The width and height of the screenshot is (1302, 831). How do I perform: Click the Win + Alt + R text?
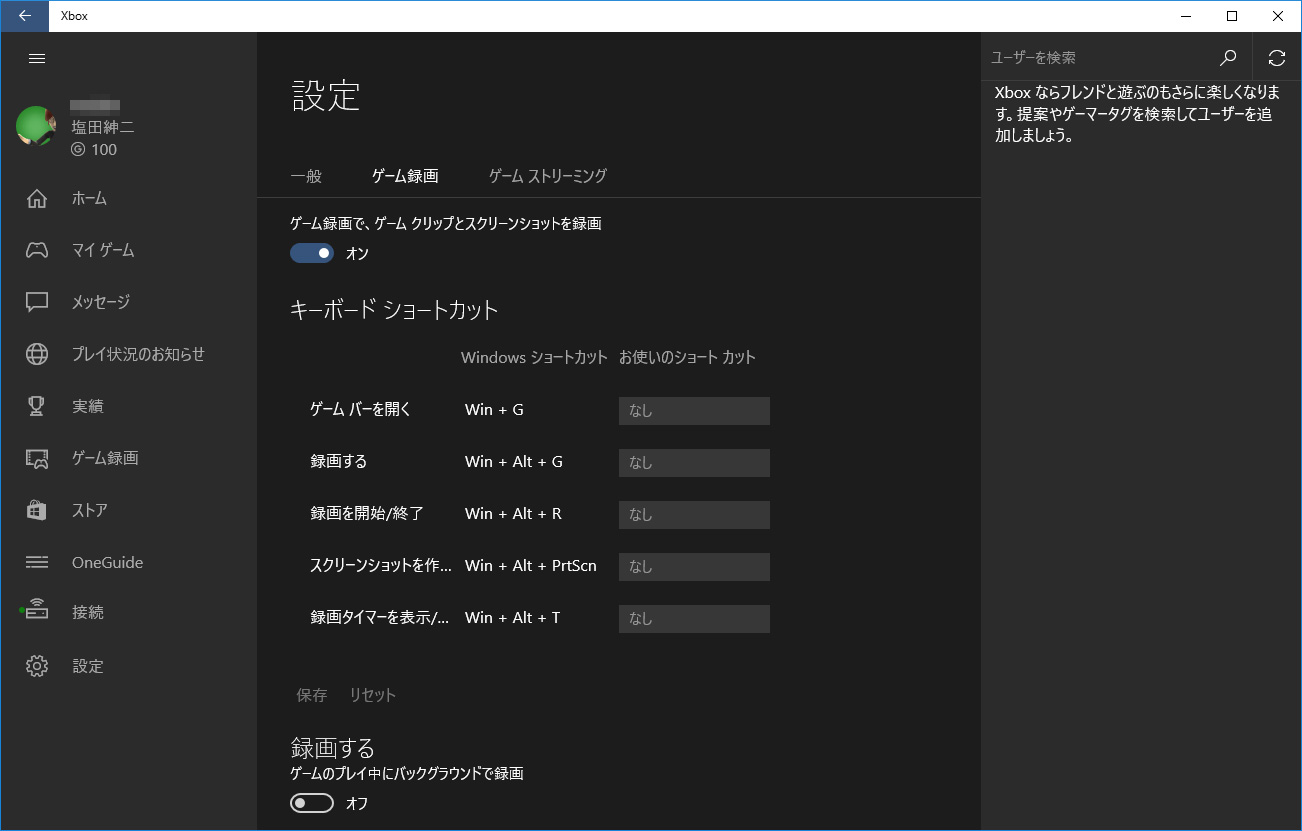tap(513, 514)
